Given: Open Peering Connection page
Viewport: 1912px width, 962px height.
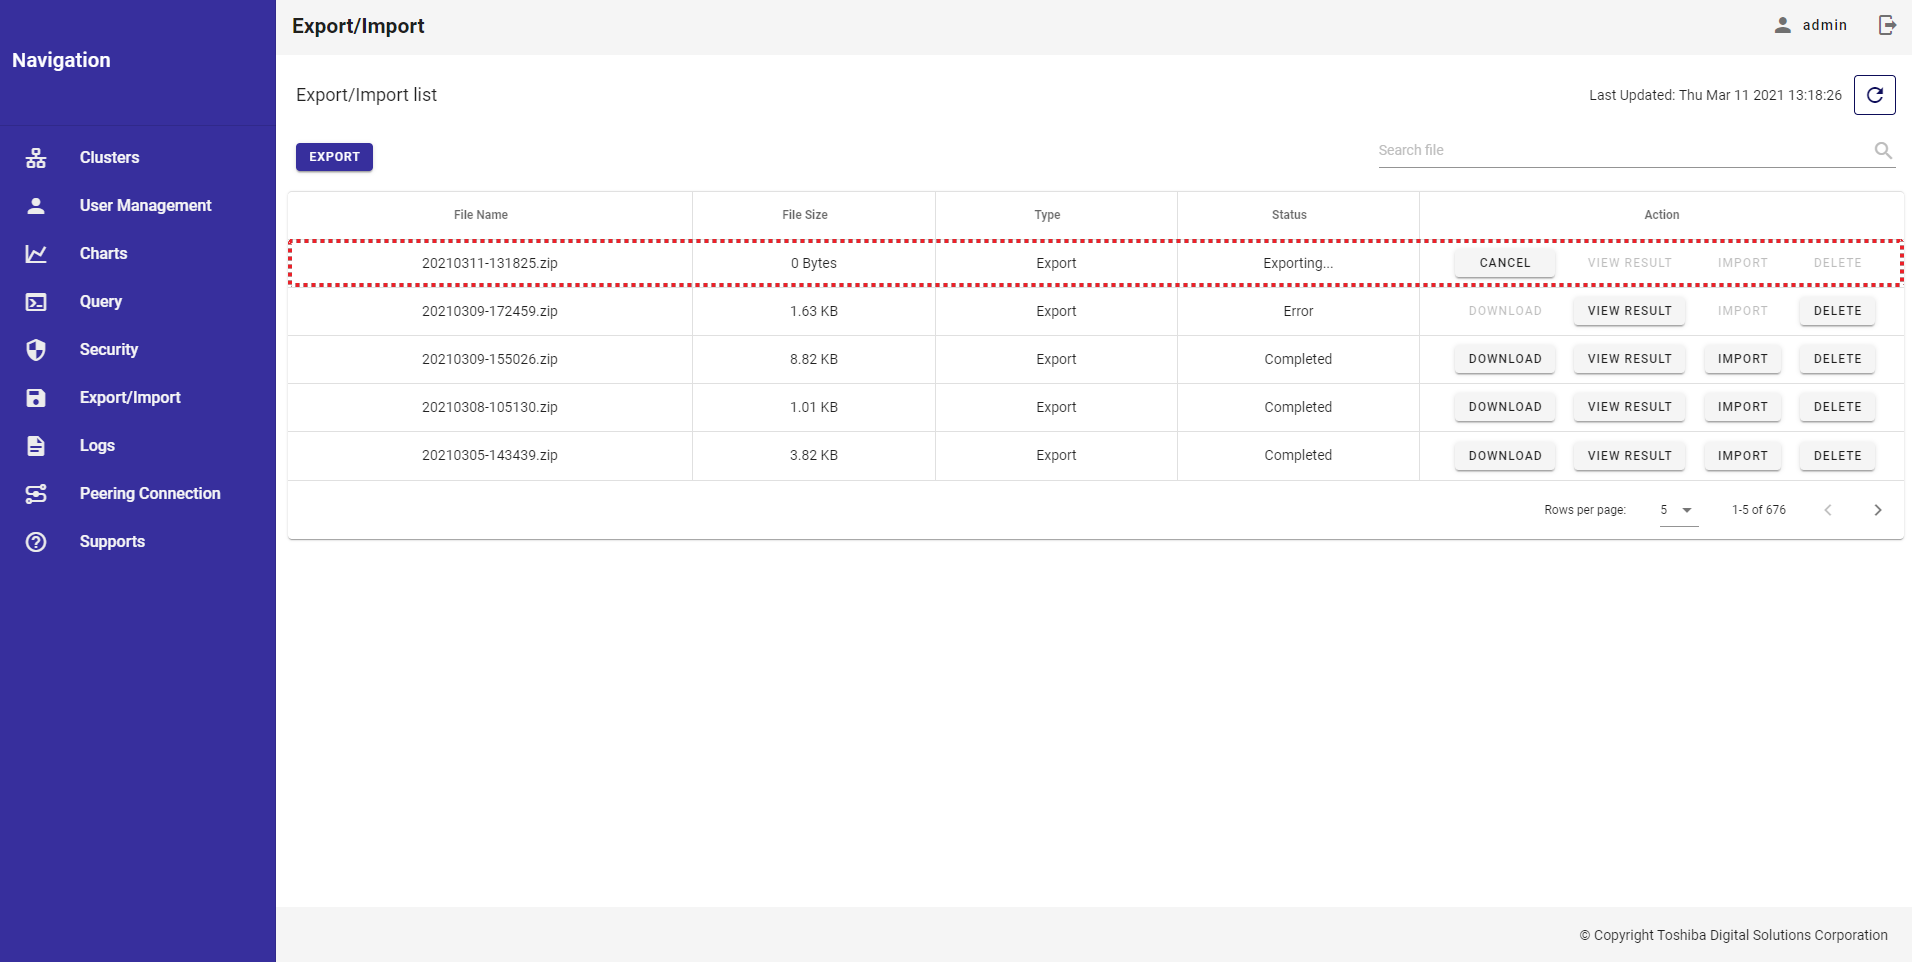Looking at the screenshot, I should point(150,493).
